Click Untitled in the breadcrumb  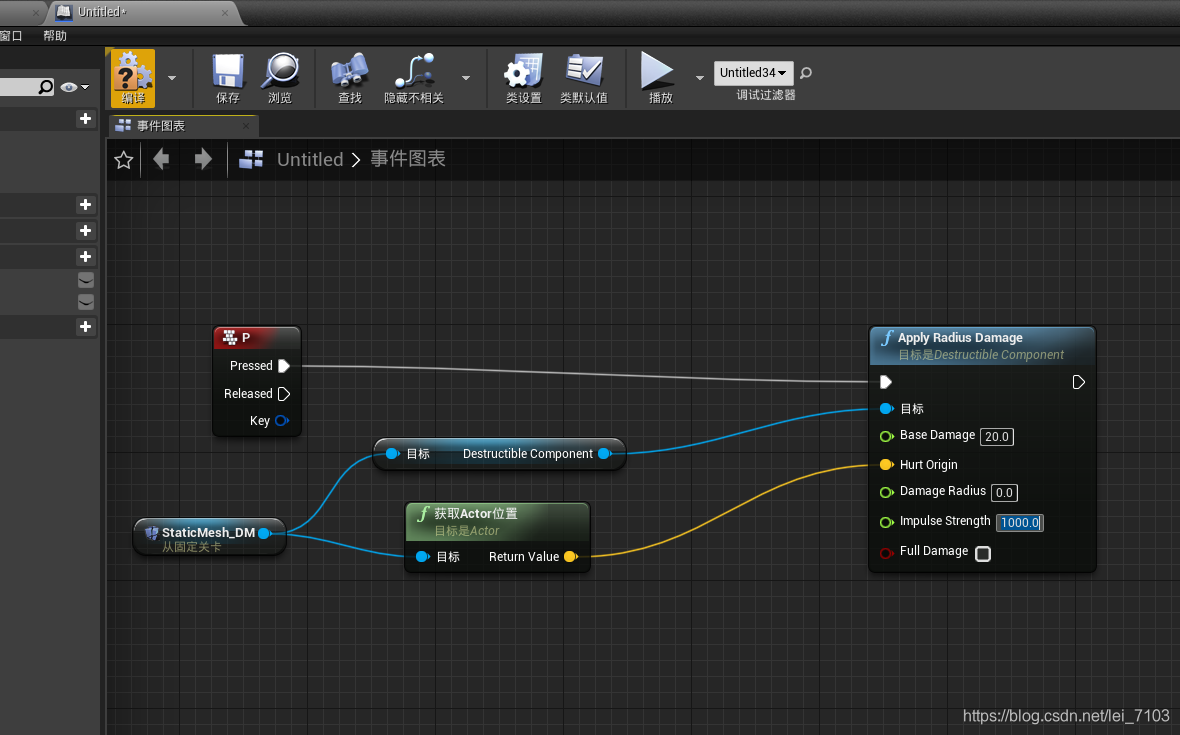click(310, 159)
